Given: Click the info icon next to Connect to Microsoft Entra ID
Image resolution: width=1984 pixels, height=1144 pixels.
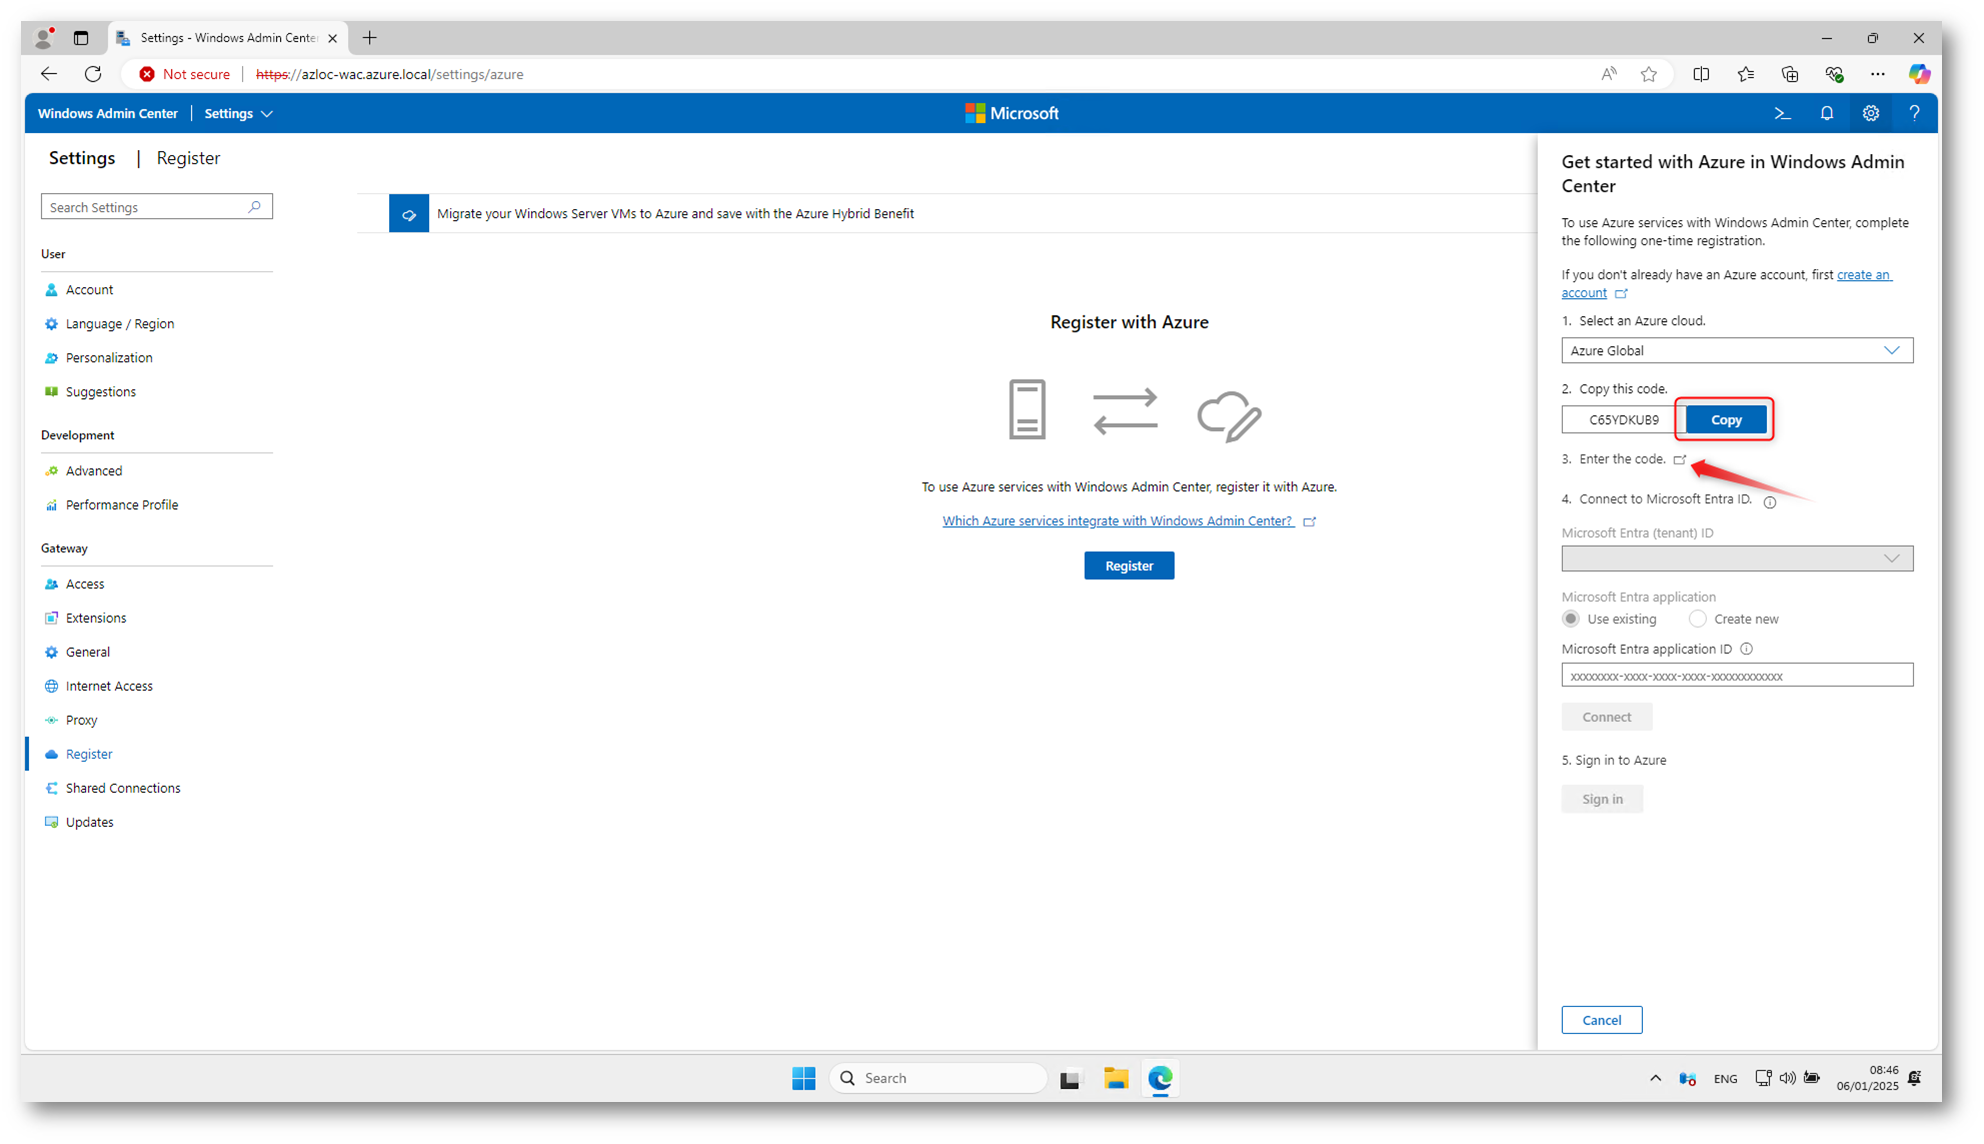Looking at the screenshot, I should pyautogui.click(x=1770, y=502).
